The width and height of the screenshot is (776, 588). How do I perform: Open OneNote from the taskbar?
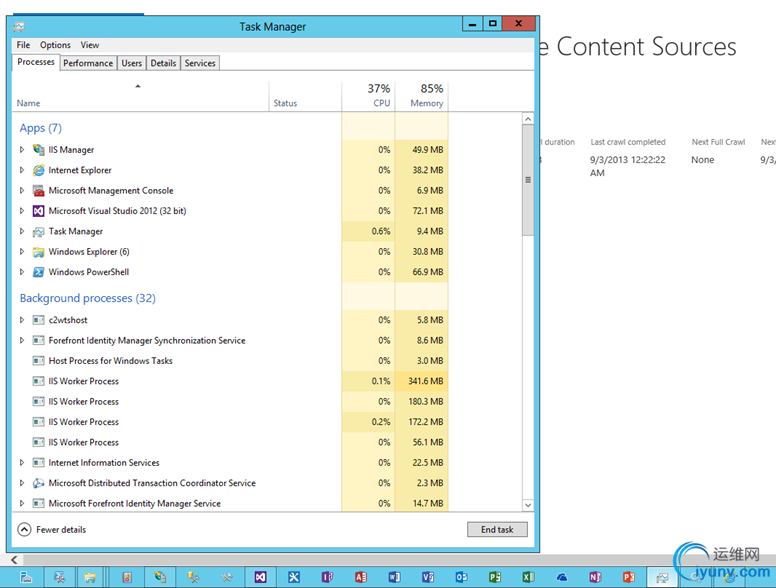595,577
